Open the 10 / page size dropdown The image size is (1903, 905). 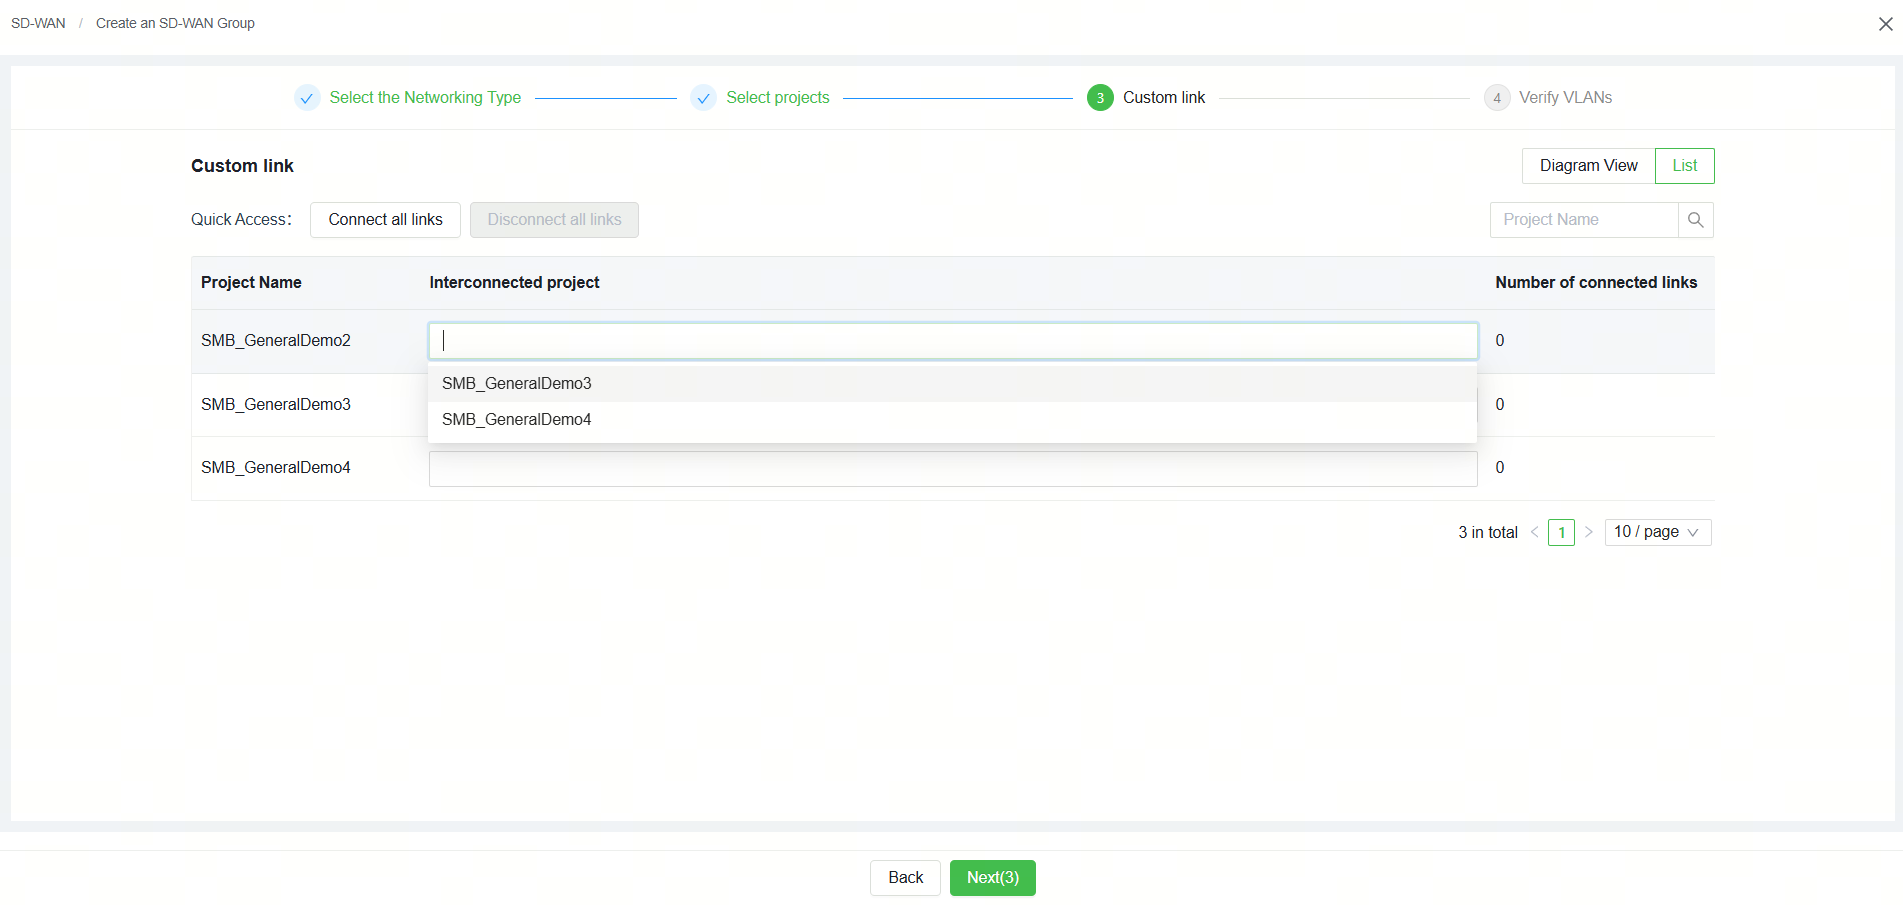[x=1658, y=532]
